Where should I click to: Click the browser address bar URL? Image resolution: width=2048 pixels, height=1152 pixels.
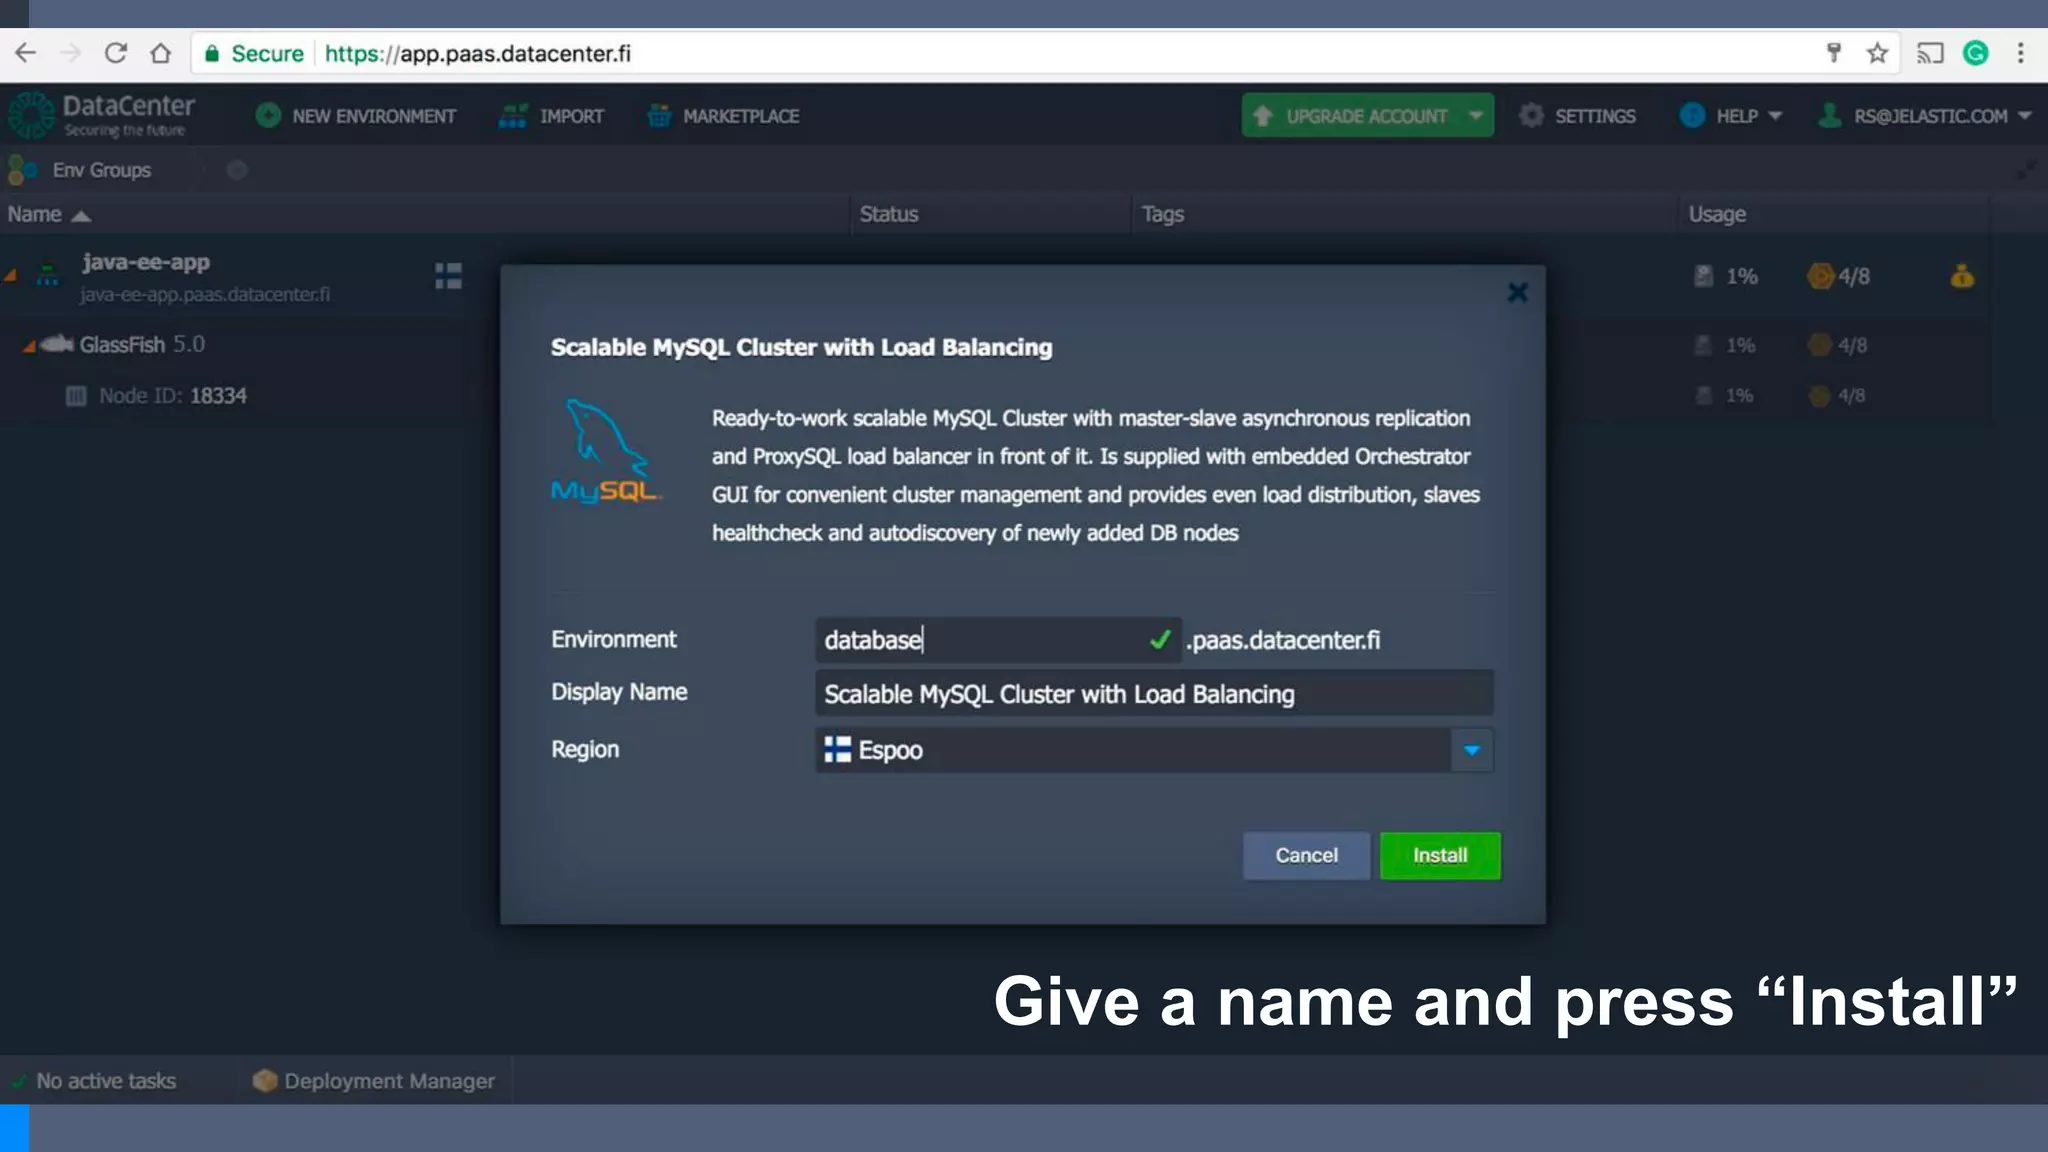[478, 54]
